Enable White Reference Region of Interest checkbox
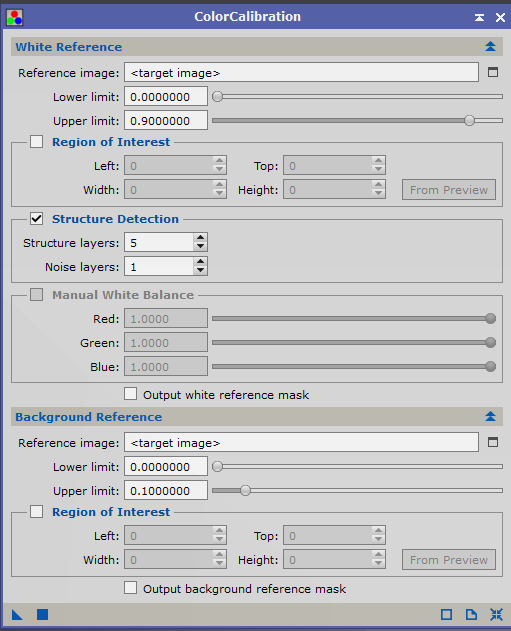Image resolution: width=511 pixels, height=631 pixels. point(37,142)
